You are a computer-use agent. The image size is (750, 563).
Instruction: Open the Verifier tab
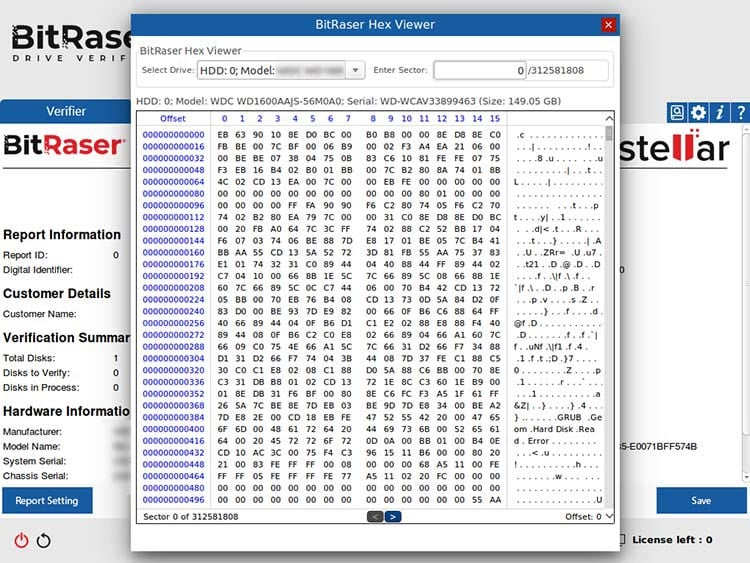[66, 111]
